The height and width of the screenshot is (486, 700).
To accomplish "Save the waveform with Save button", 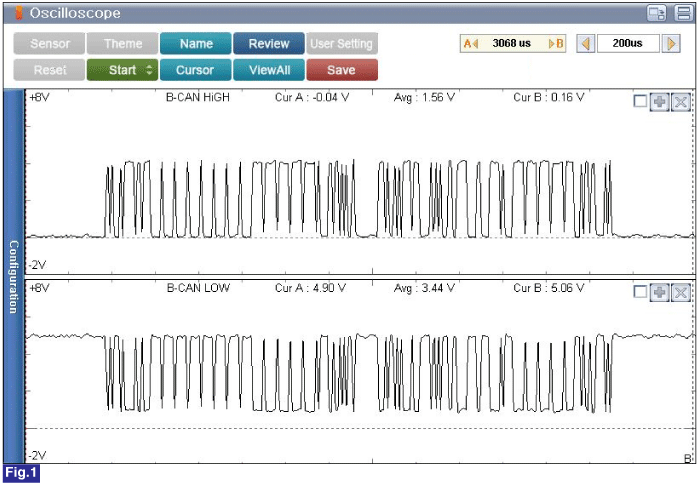I will pos(342,70).
